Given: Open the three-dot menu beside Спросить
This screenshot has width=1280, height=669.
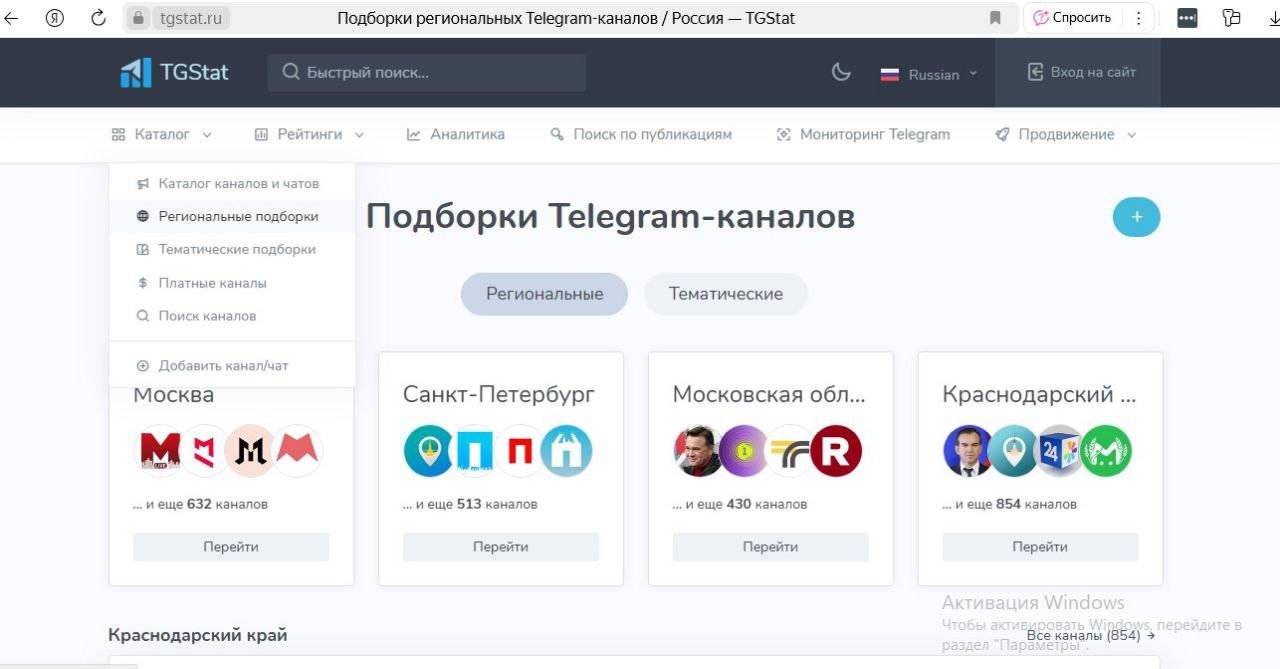Looking at the screenshot, I should pos(1138,18).
